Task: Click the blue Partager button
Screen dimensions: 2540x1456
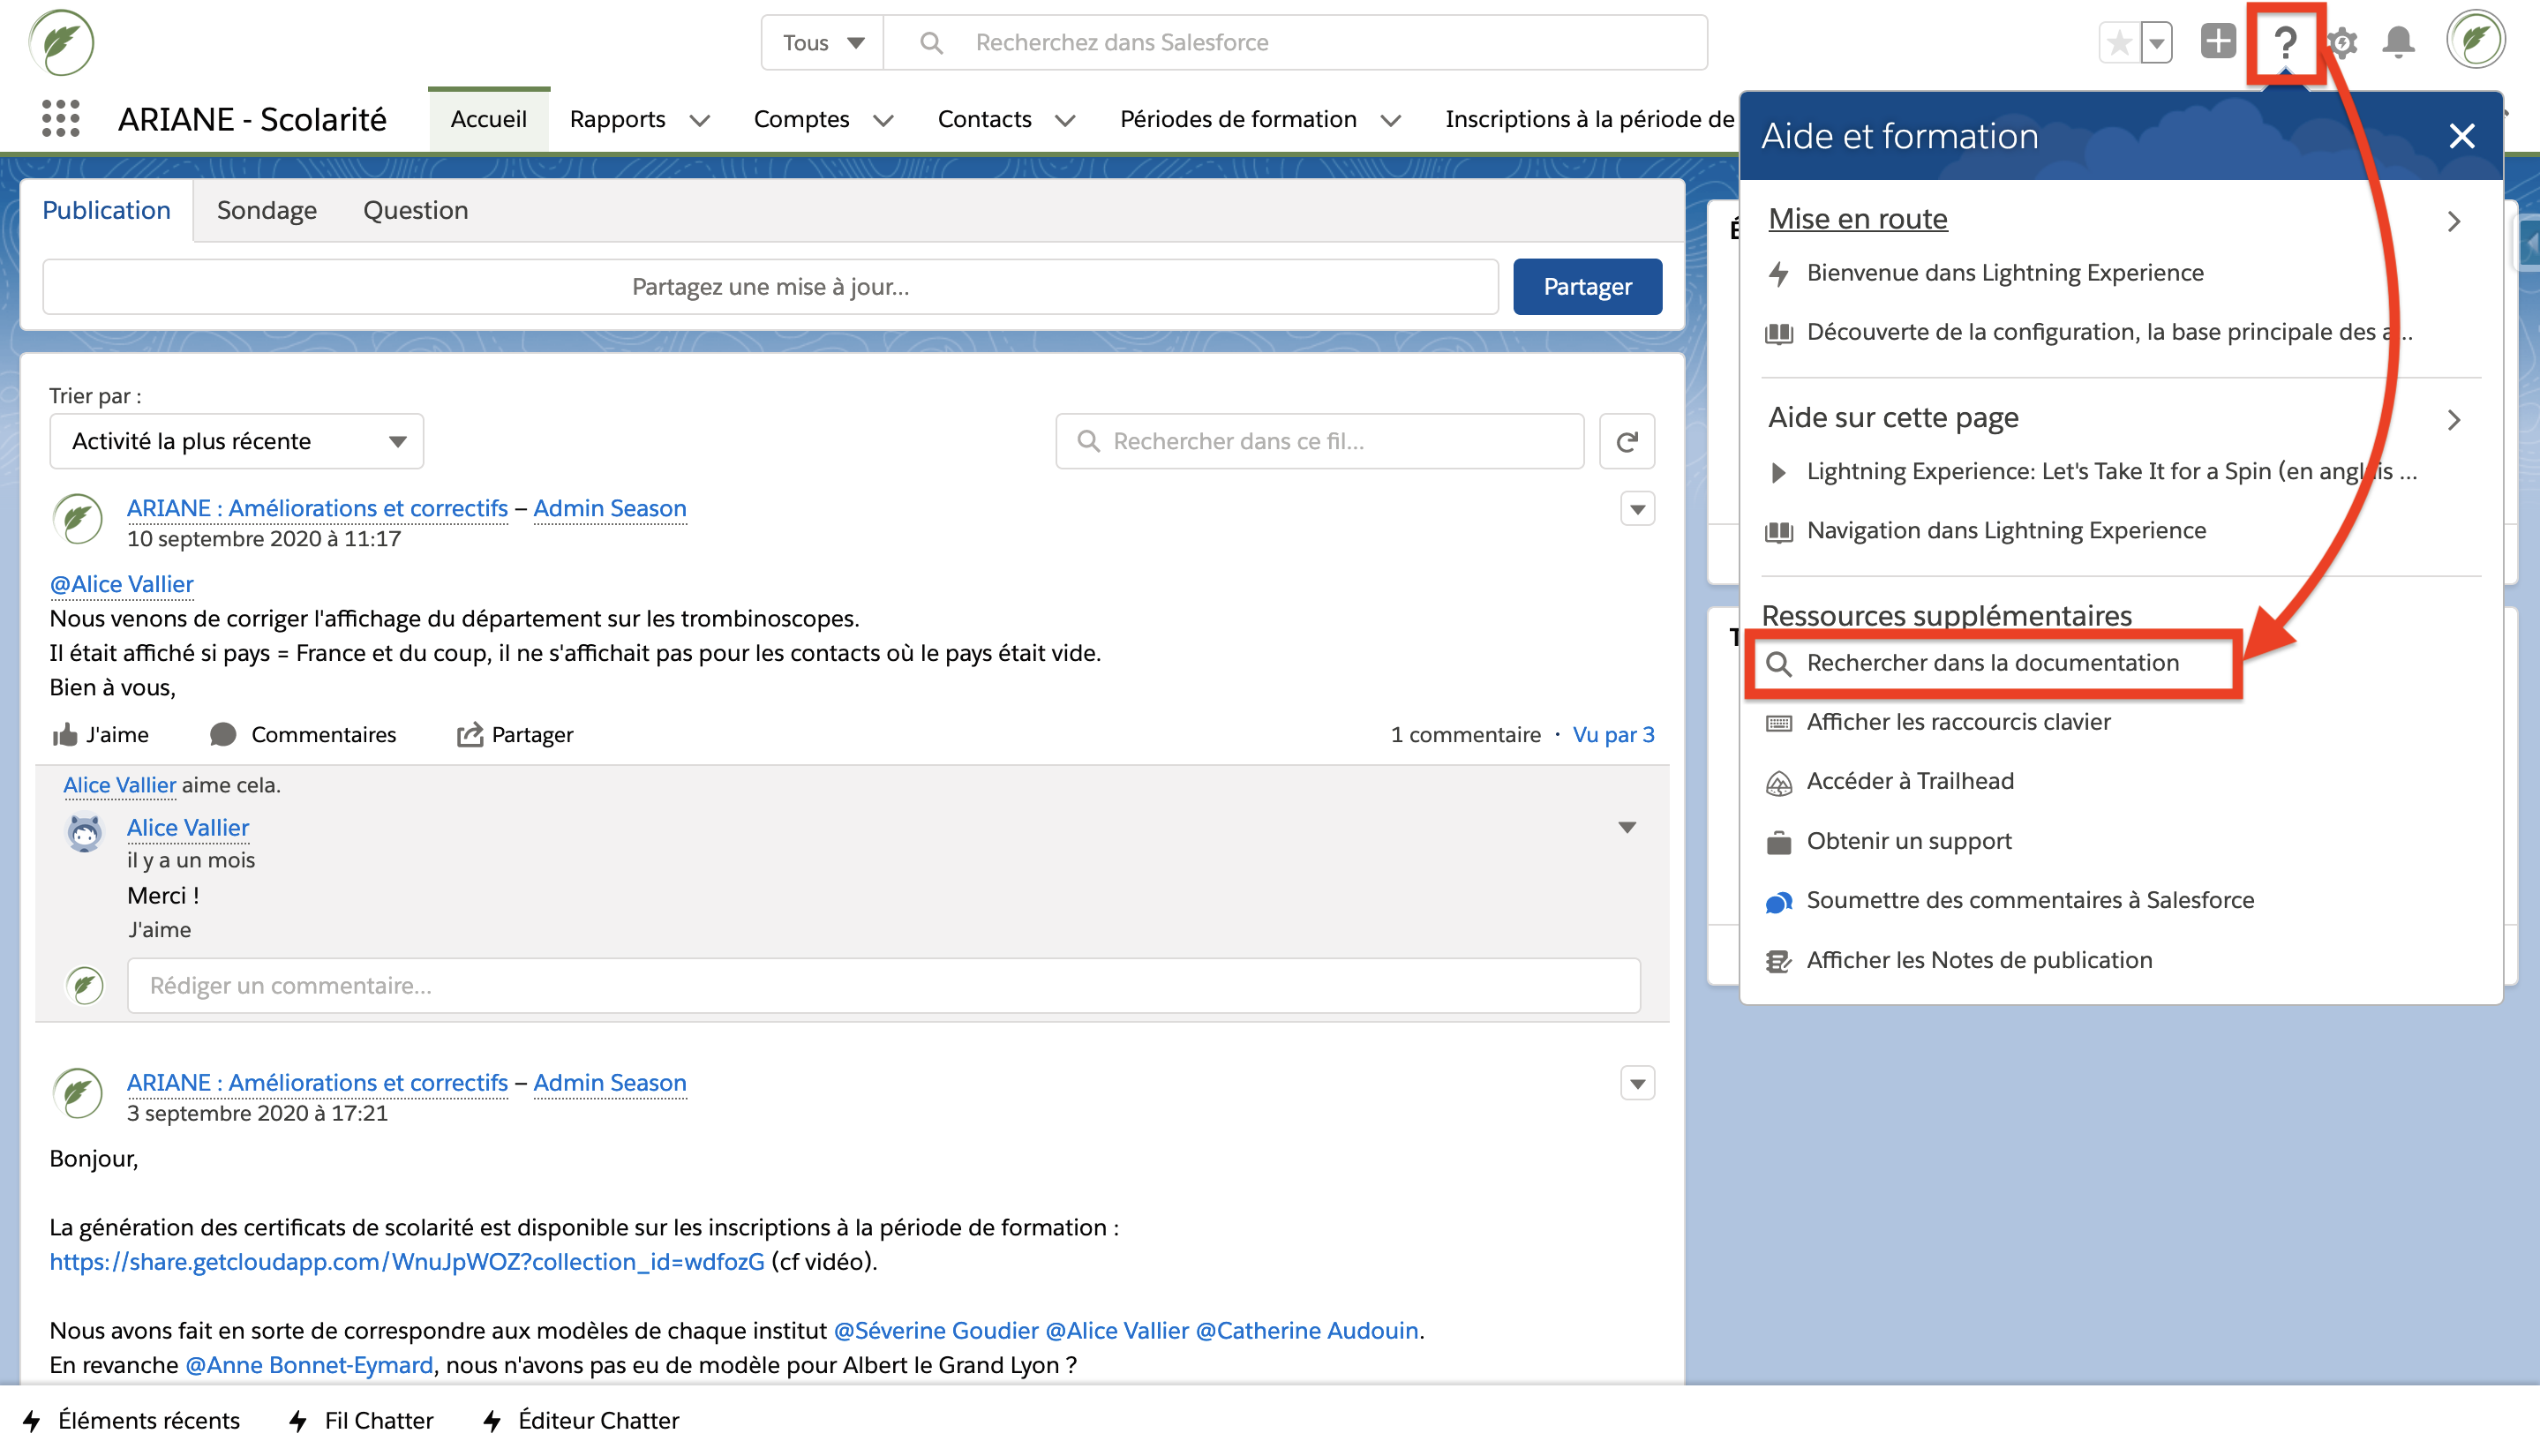Action: pos(1587,287)
